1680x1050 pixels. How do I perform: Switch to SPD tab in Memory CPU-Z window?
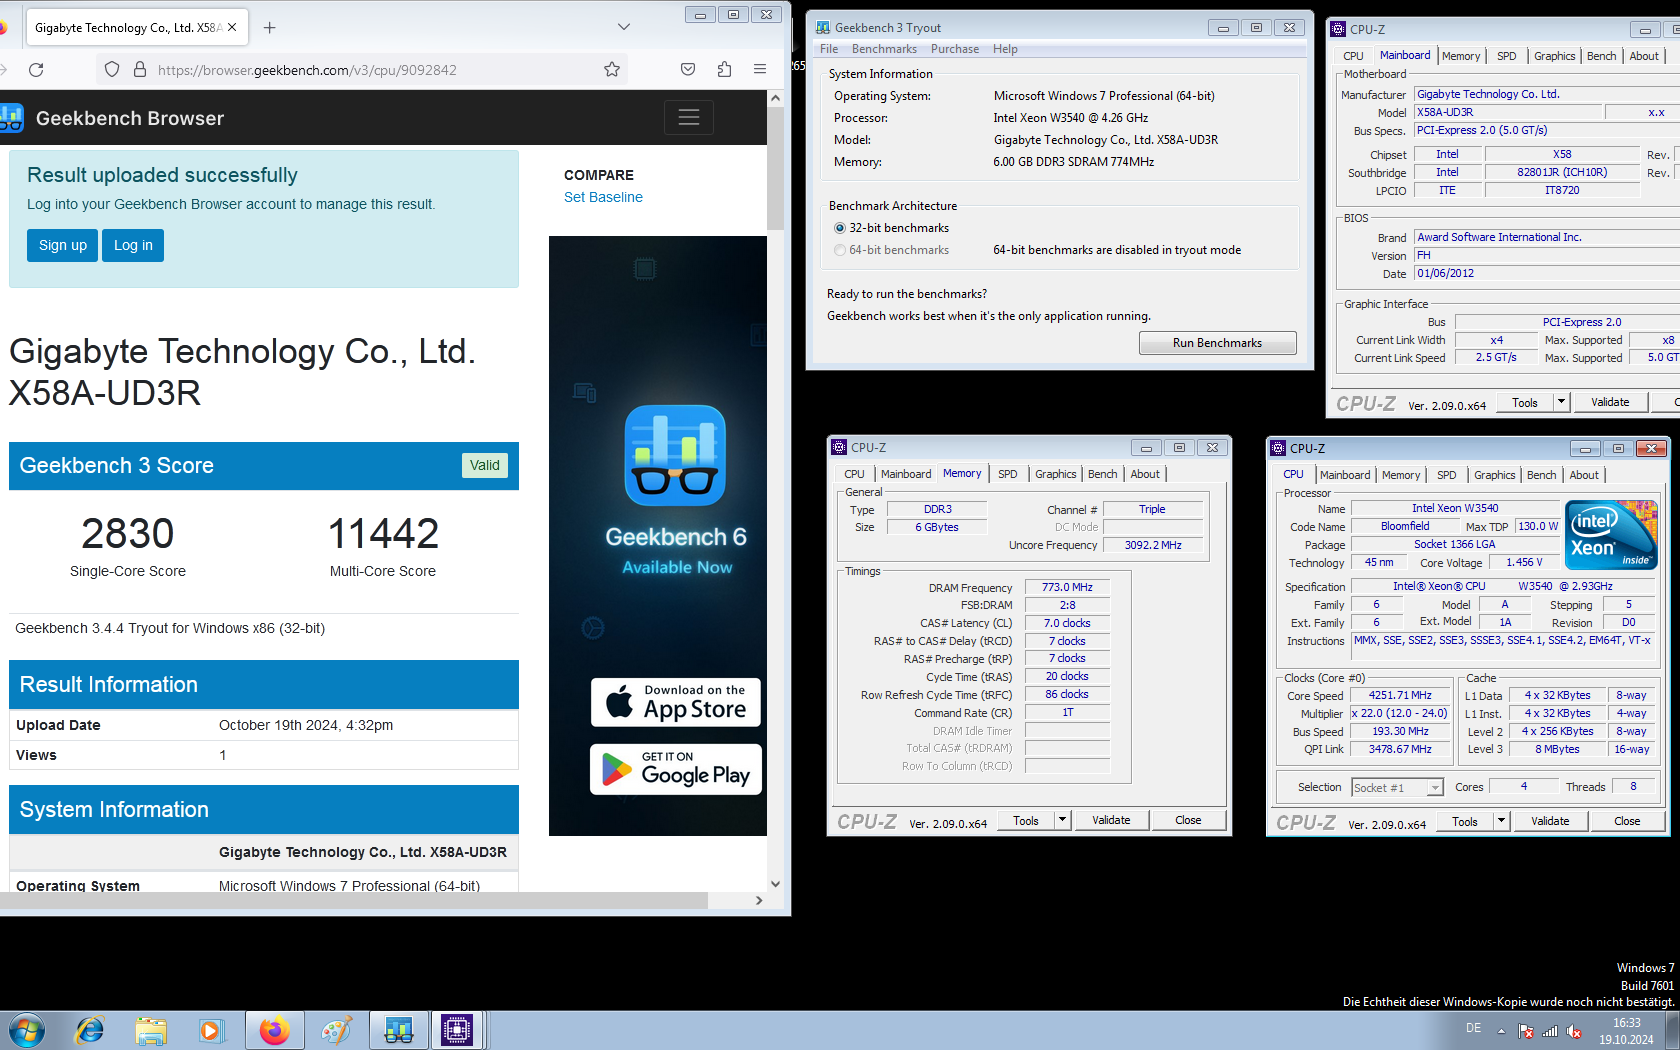1007,474
